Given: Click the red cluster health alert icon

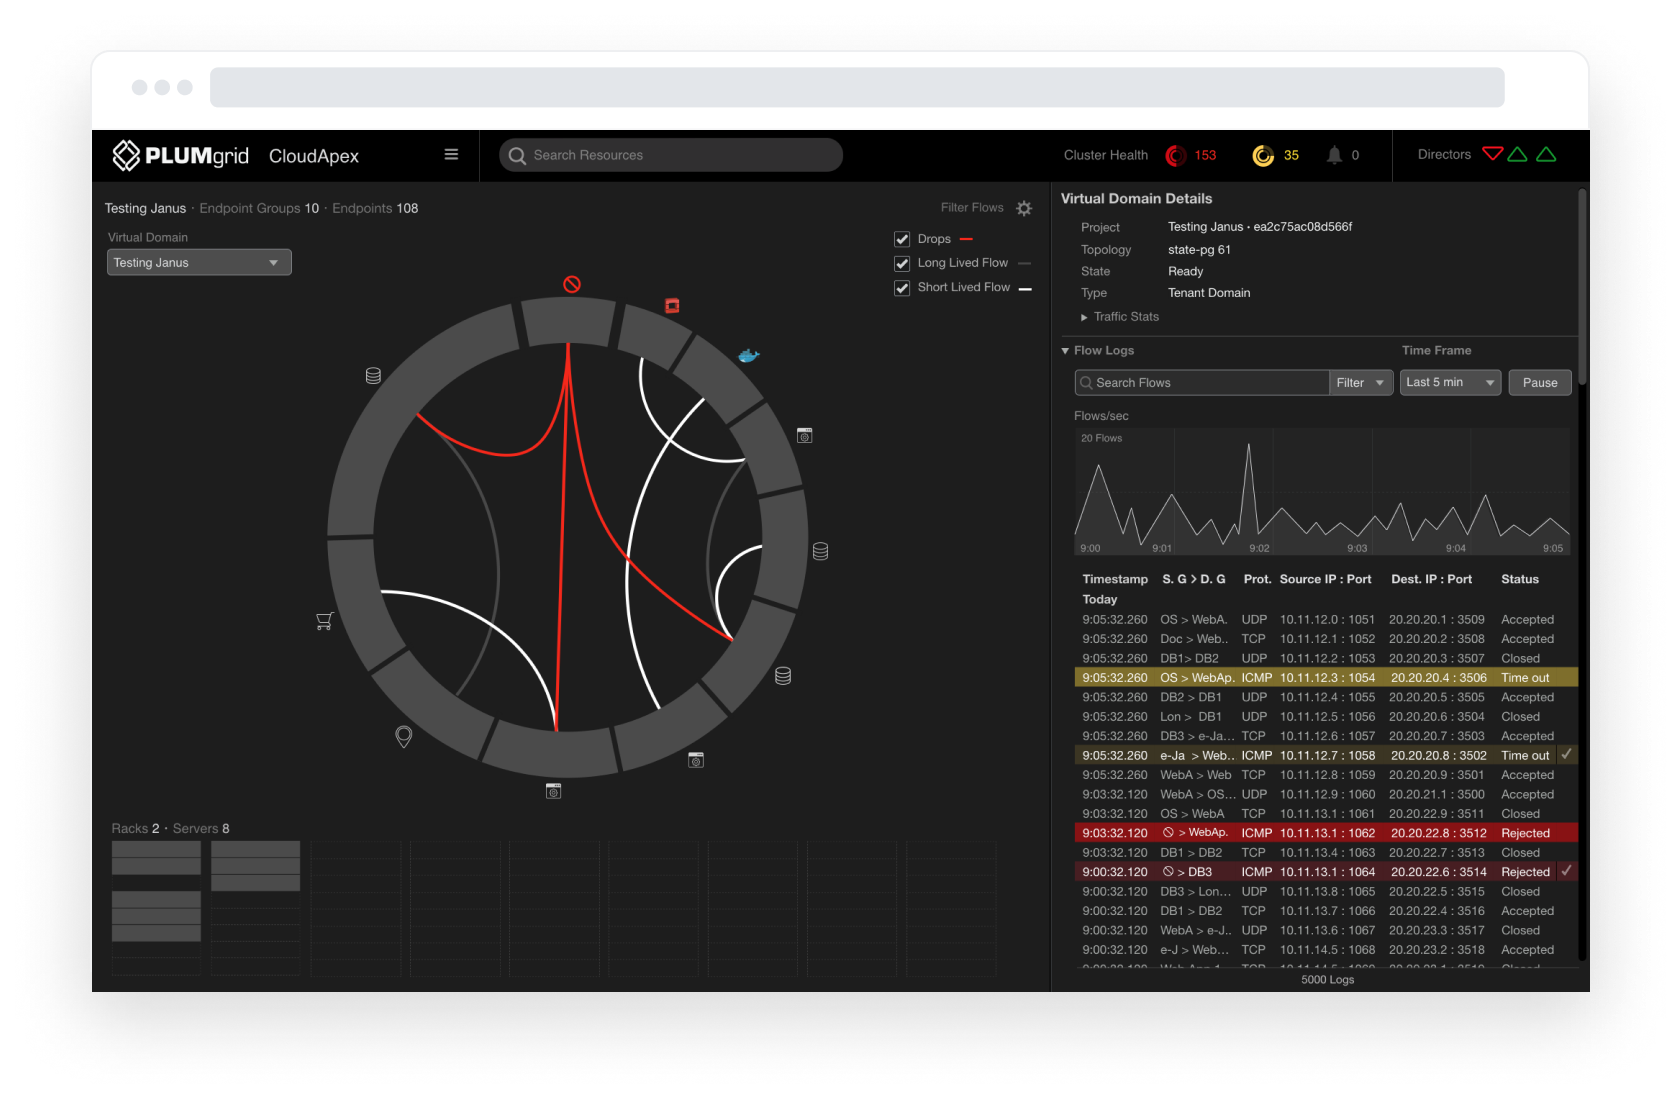Looking at the screenshot, I should (1176, 155).
